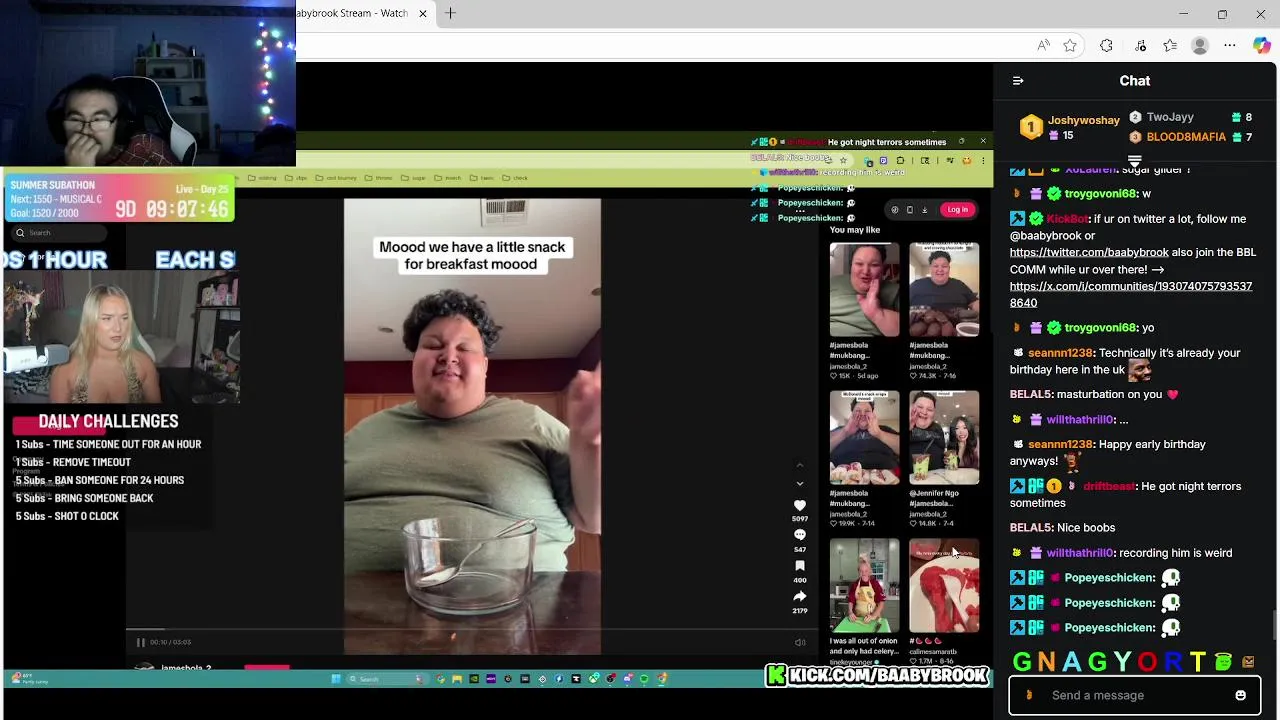
Task: Go to next TikTok video arrow
Action: [799, 484]
